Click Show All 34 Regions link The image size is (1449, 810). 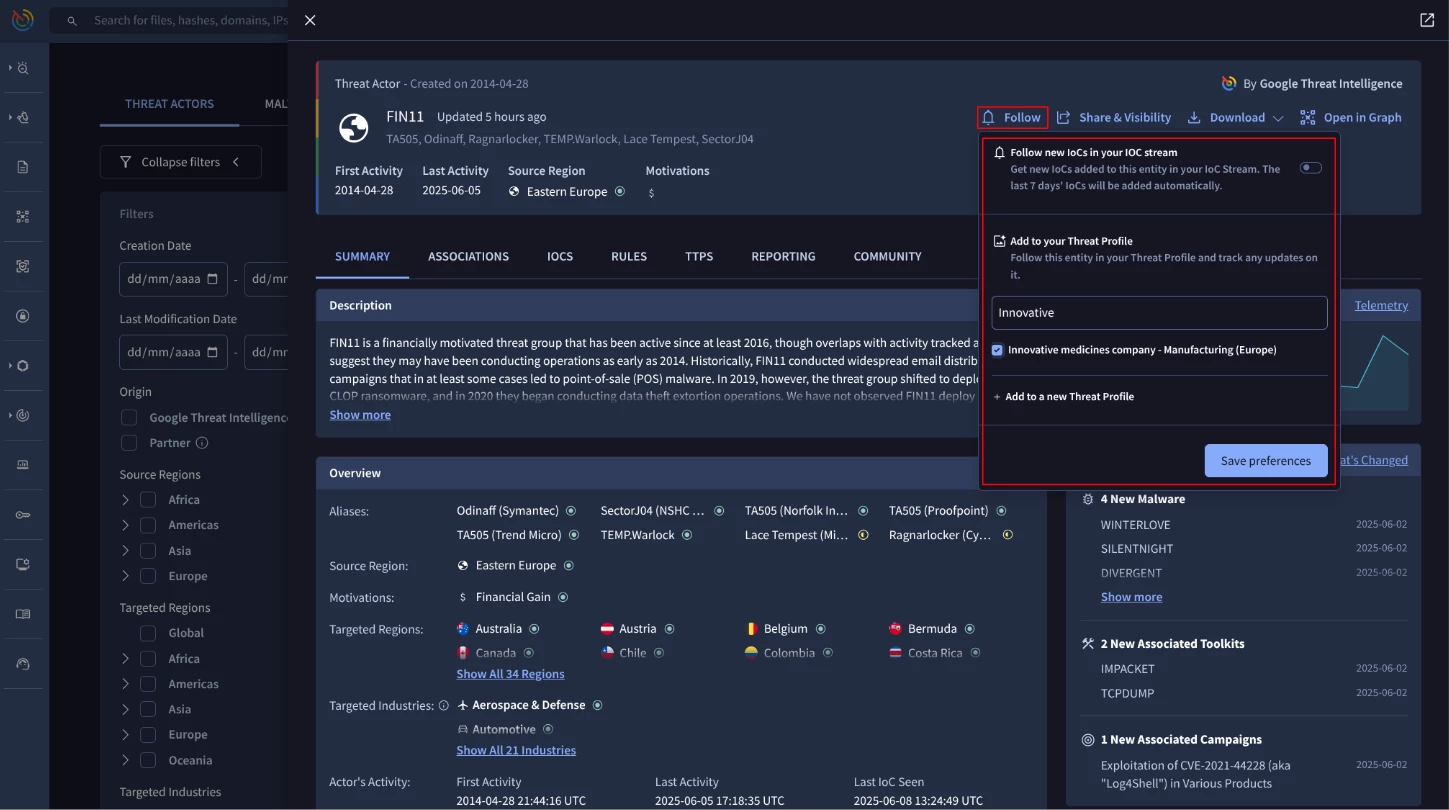(x=510, y=674)
